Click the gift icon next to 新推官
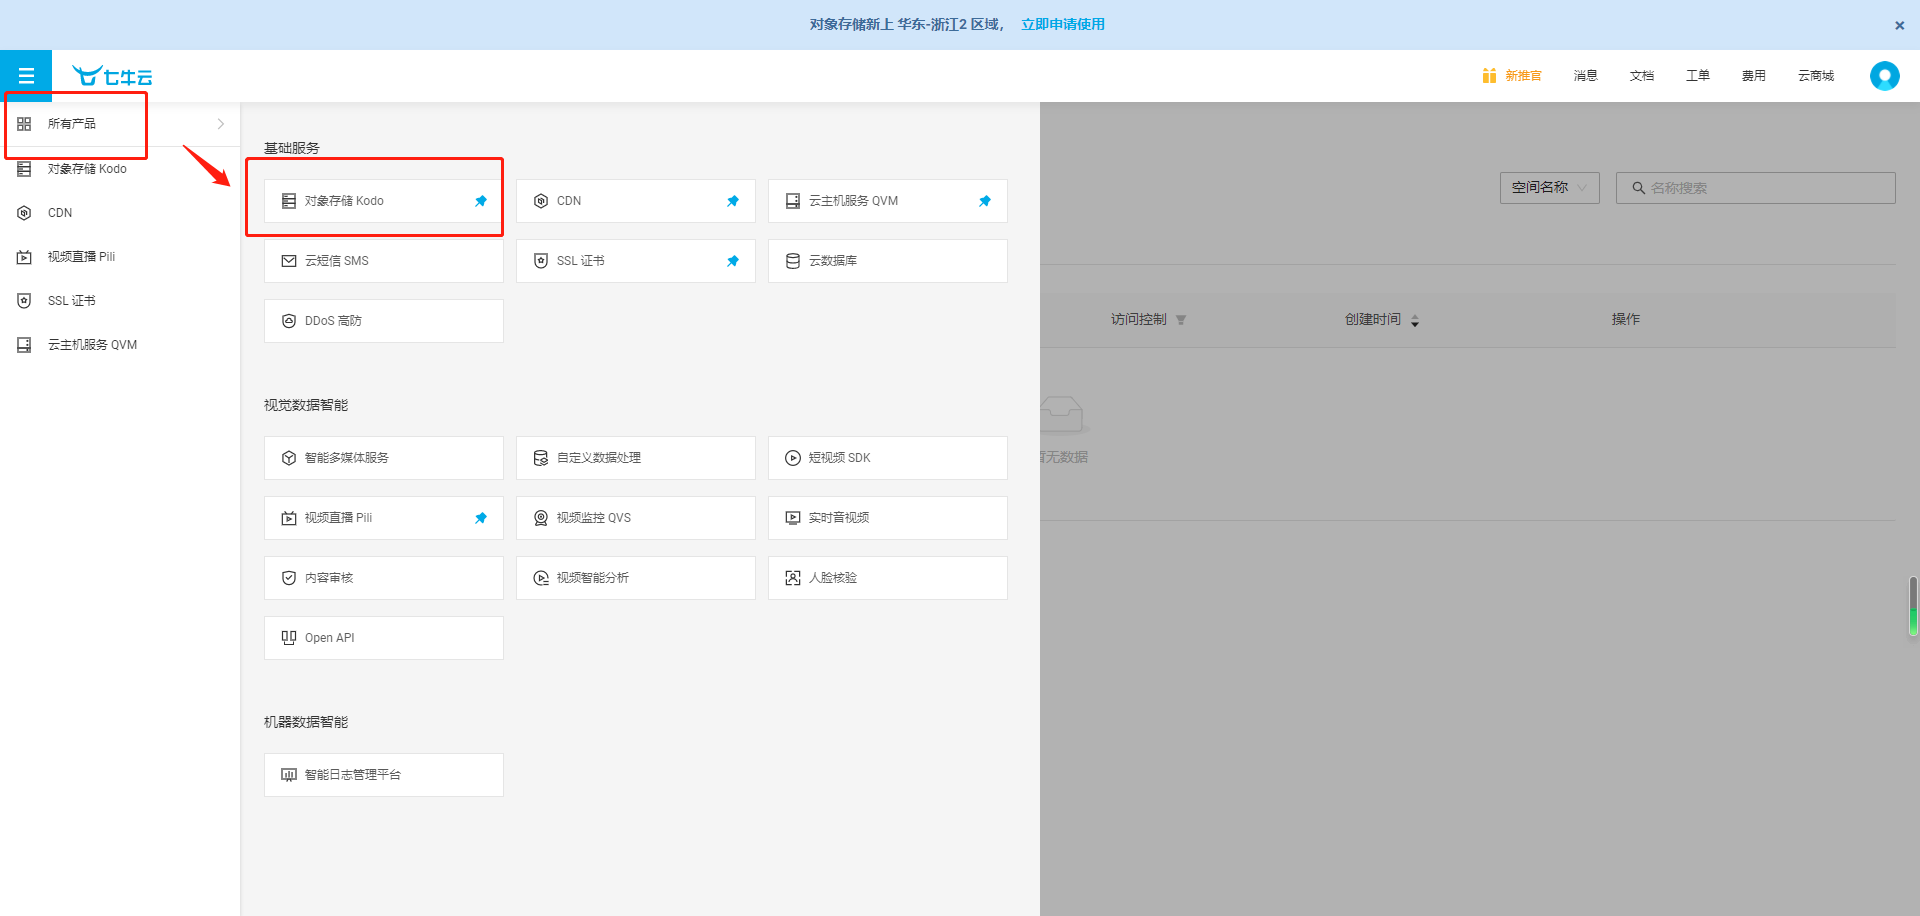 point(1489,76)
